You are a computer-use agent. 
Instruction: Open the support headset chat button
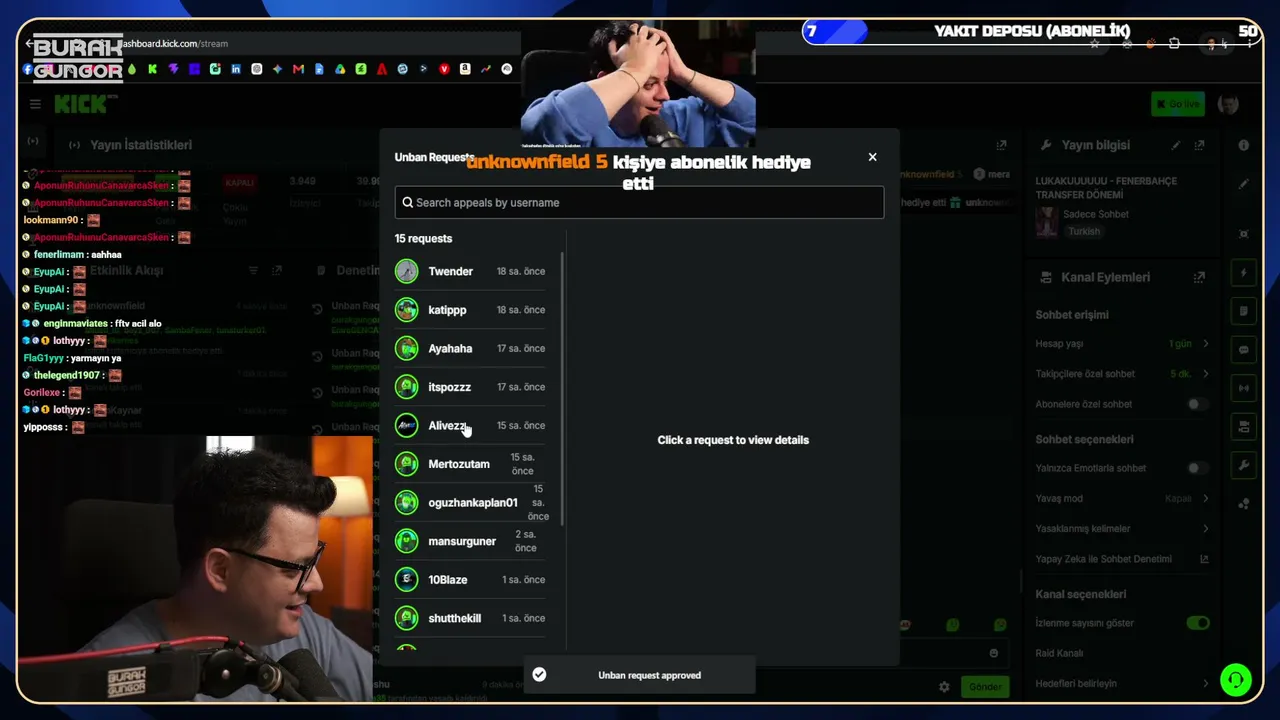(1236, 680)
